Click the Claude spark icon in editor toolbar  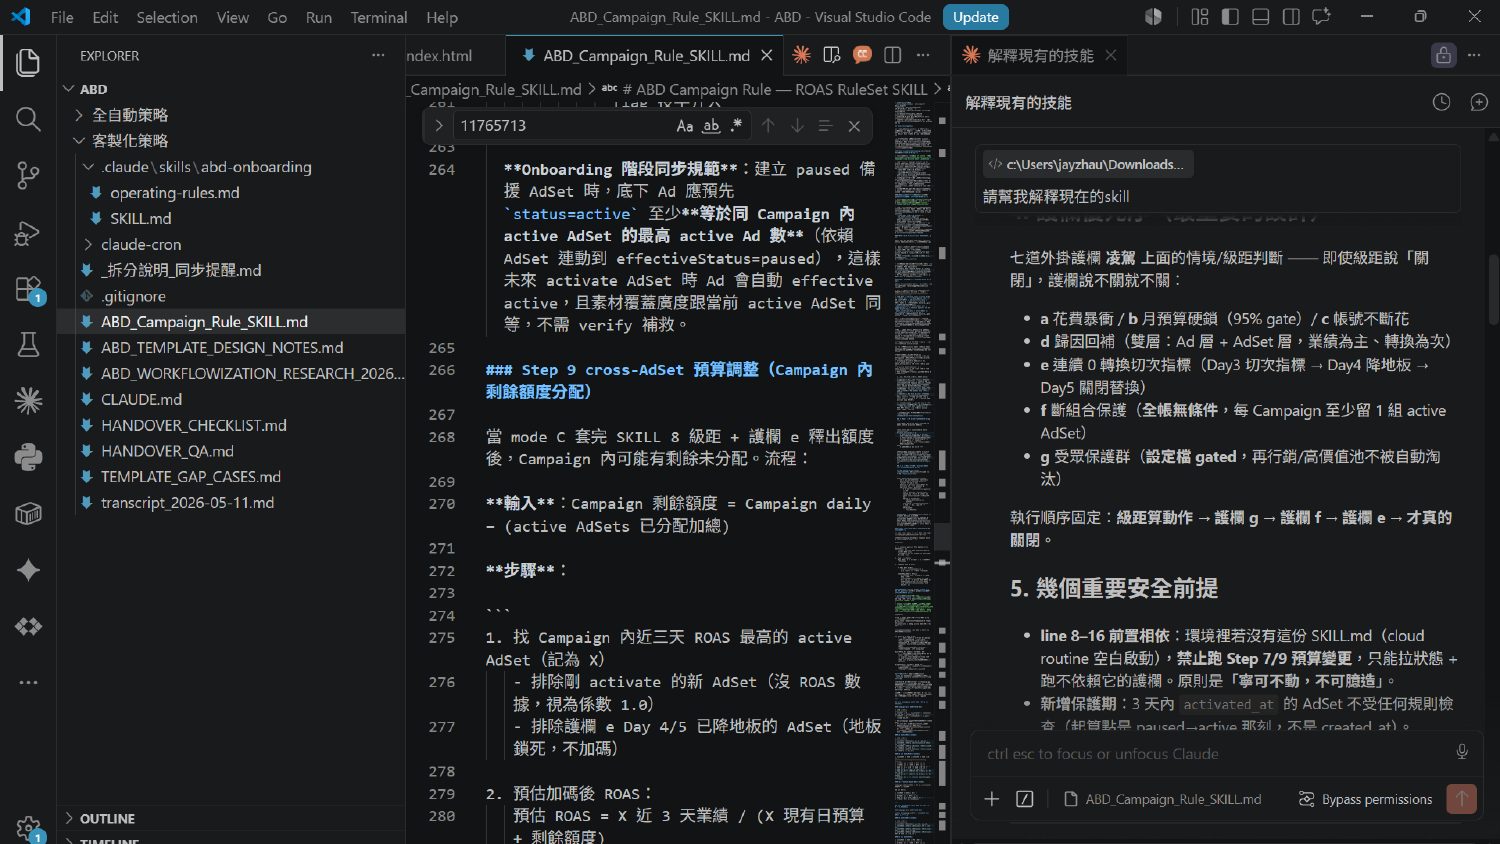[x=801, y=55]
